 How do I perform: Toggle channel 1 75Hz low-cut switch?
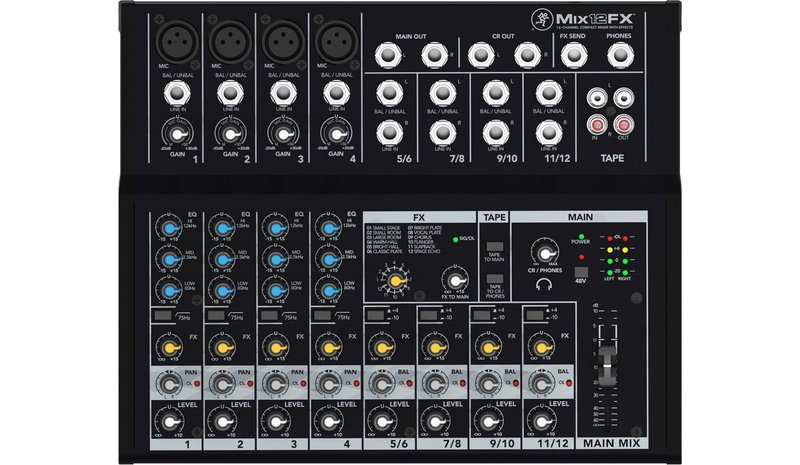163,315
